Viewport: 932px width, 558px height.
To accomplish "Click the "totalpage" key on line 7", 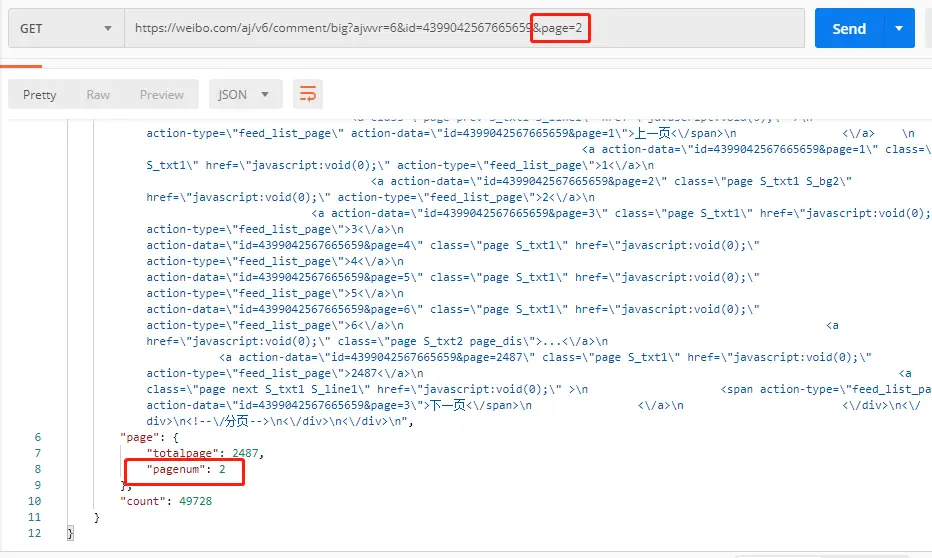I will (182, 453).
